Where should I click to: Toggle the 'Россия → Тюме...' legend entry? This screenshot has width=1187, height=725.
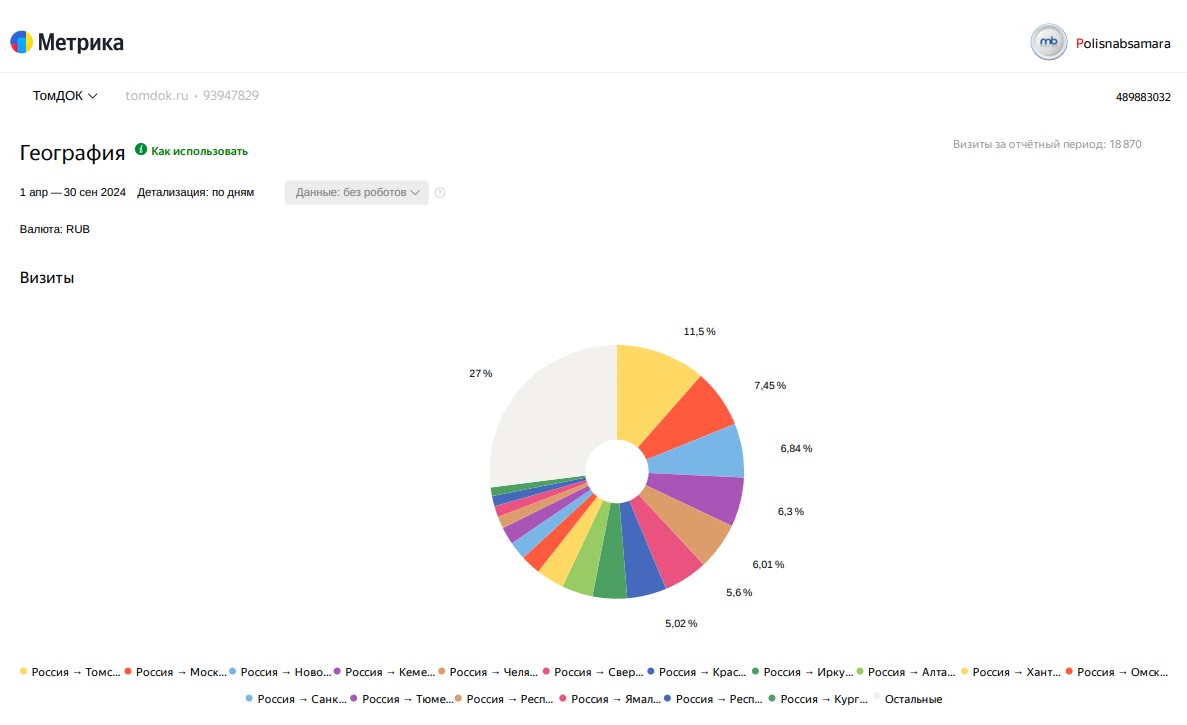[x=401, y=699]
